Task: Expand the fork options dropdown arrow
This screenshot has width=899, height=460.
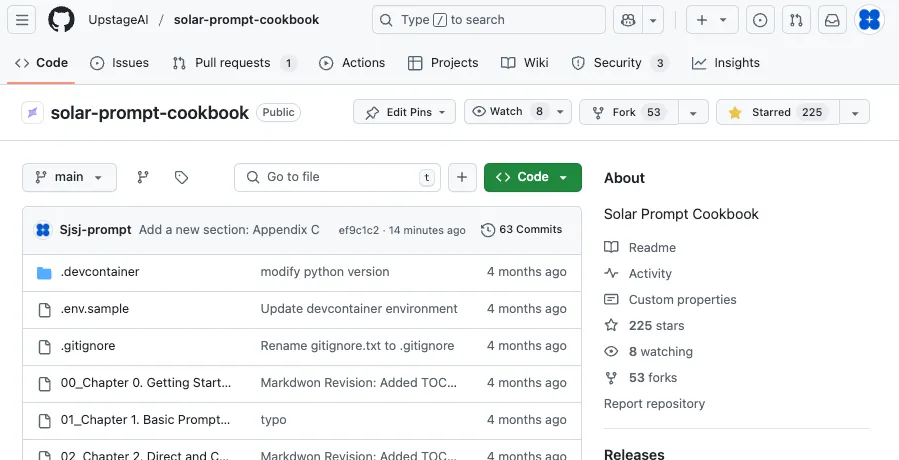Action: coord(694,112)
